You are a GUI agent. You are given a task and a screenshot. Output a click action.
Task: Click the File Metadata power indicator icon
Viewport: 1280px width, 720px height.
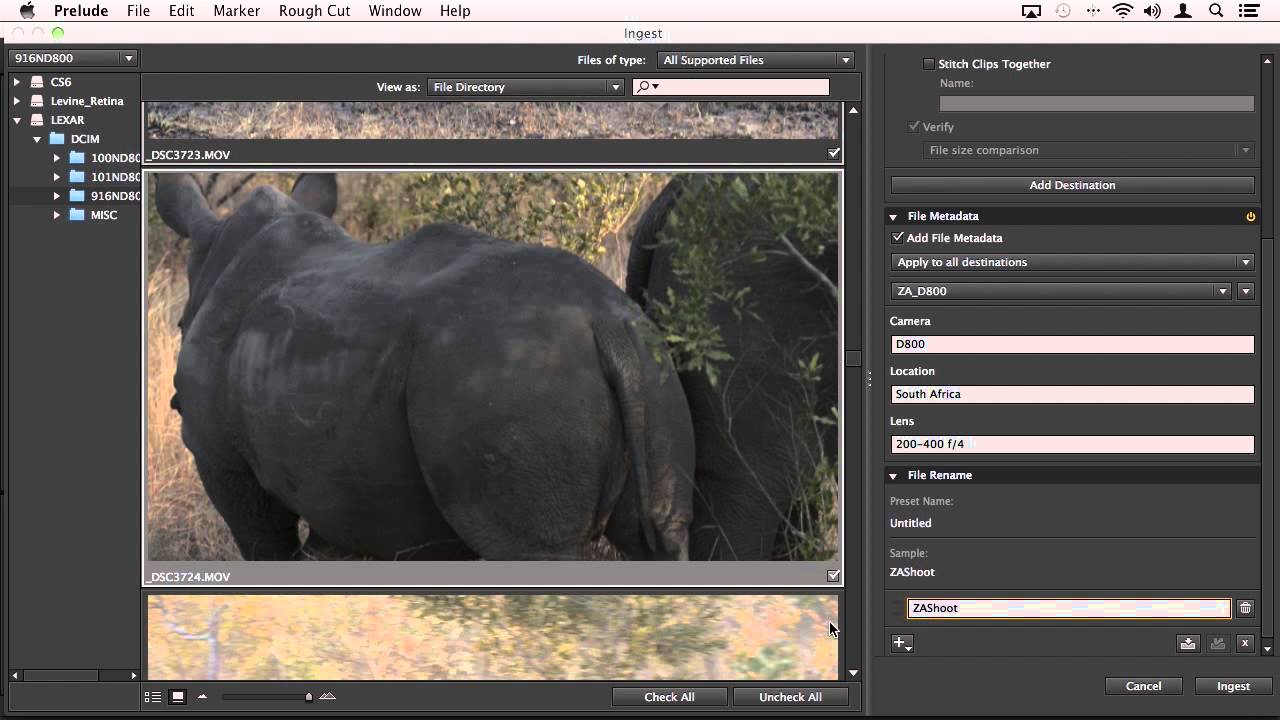pyautogui.click(x=1250, y=216)
